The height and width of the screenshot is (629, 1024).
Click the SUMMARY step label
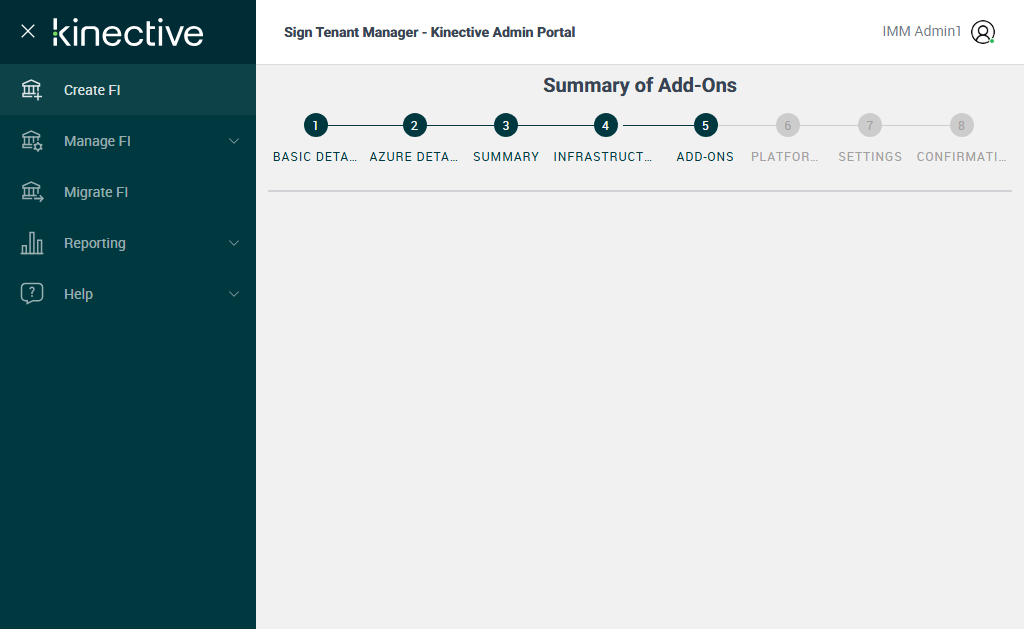click(506, 157)
